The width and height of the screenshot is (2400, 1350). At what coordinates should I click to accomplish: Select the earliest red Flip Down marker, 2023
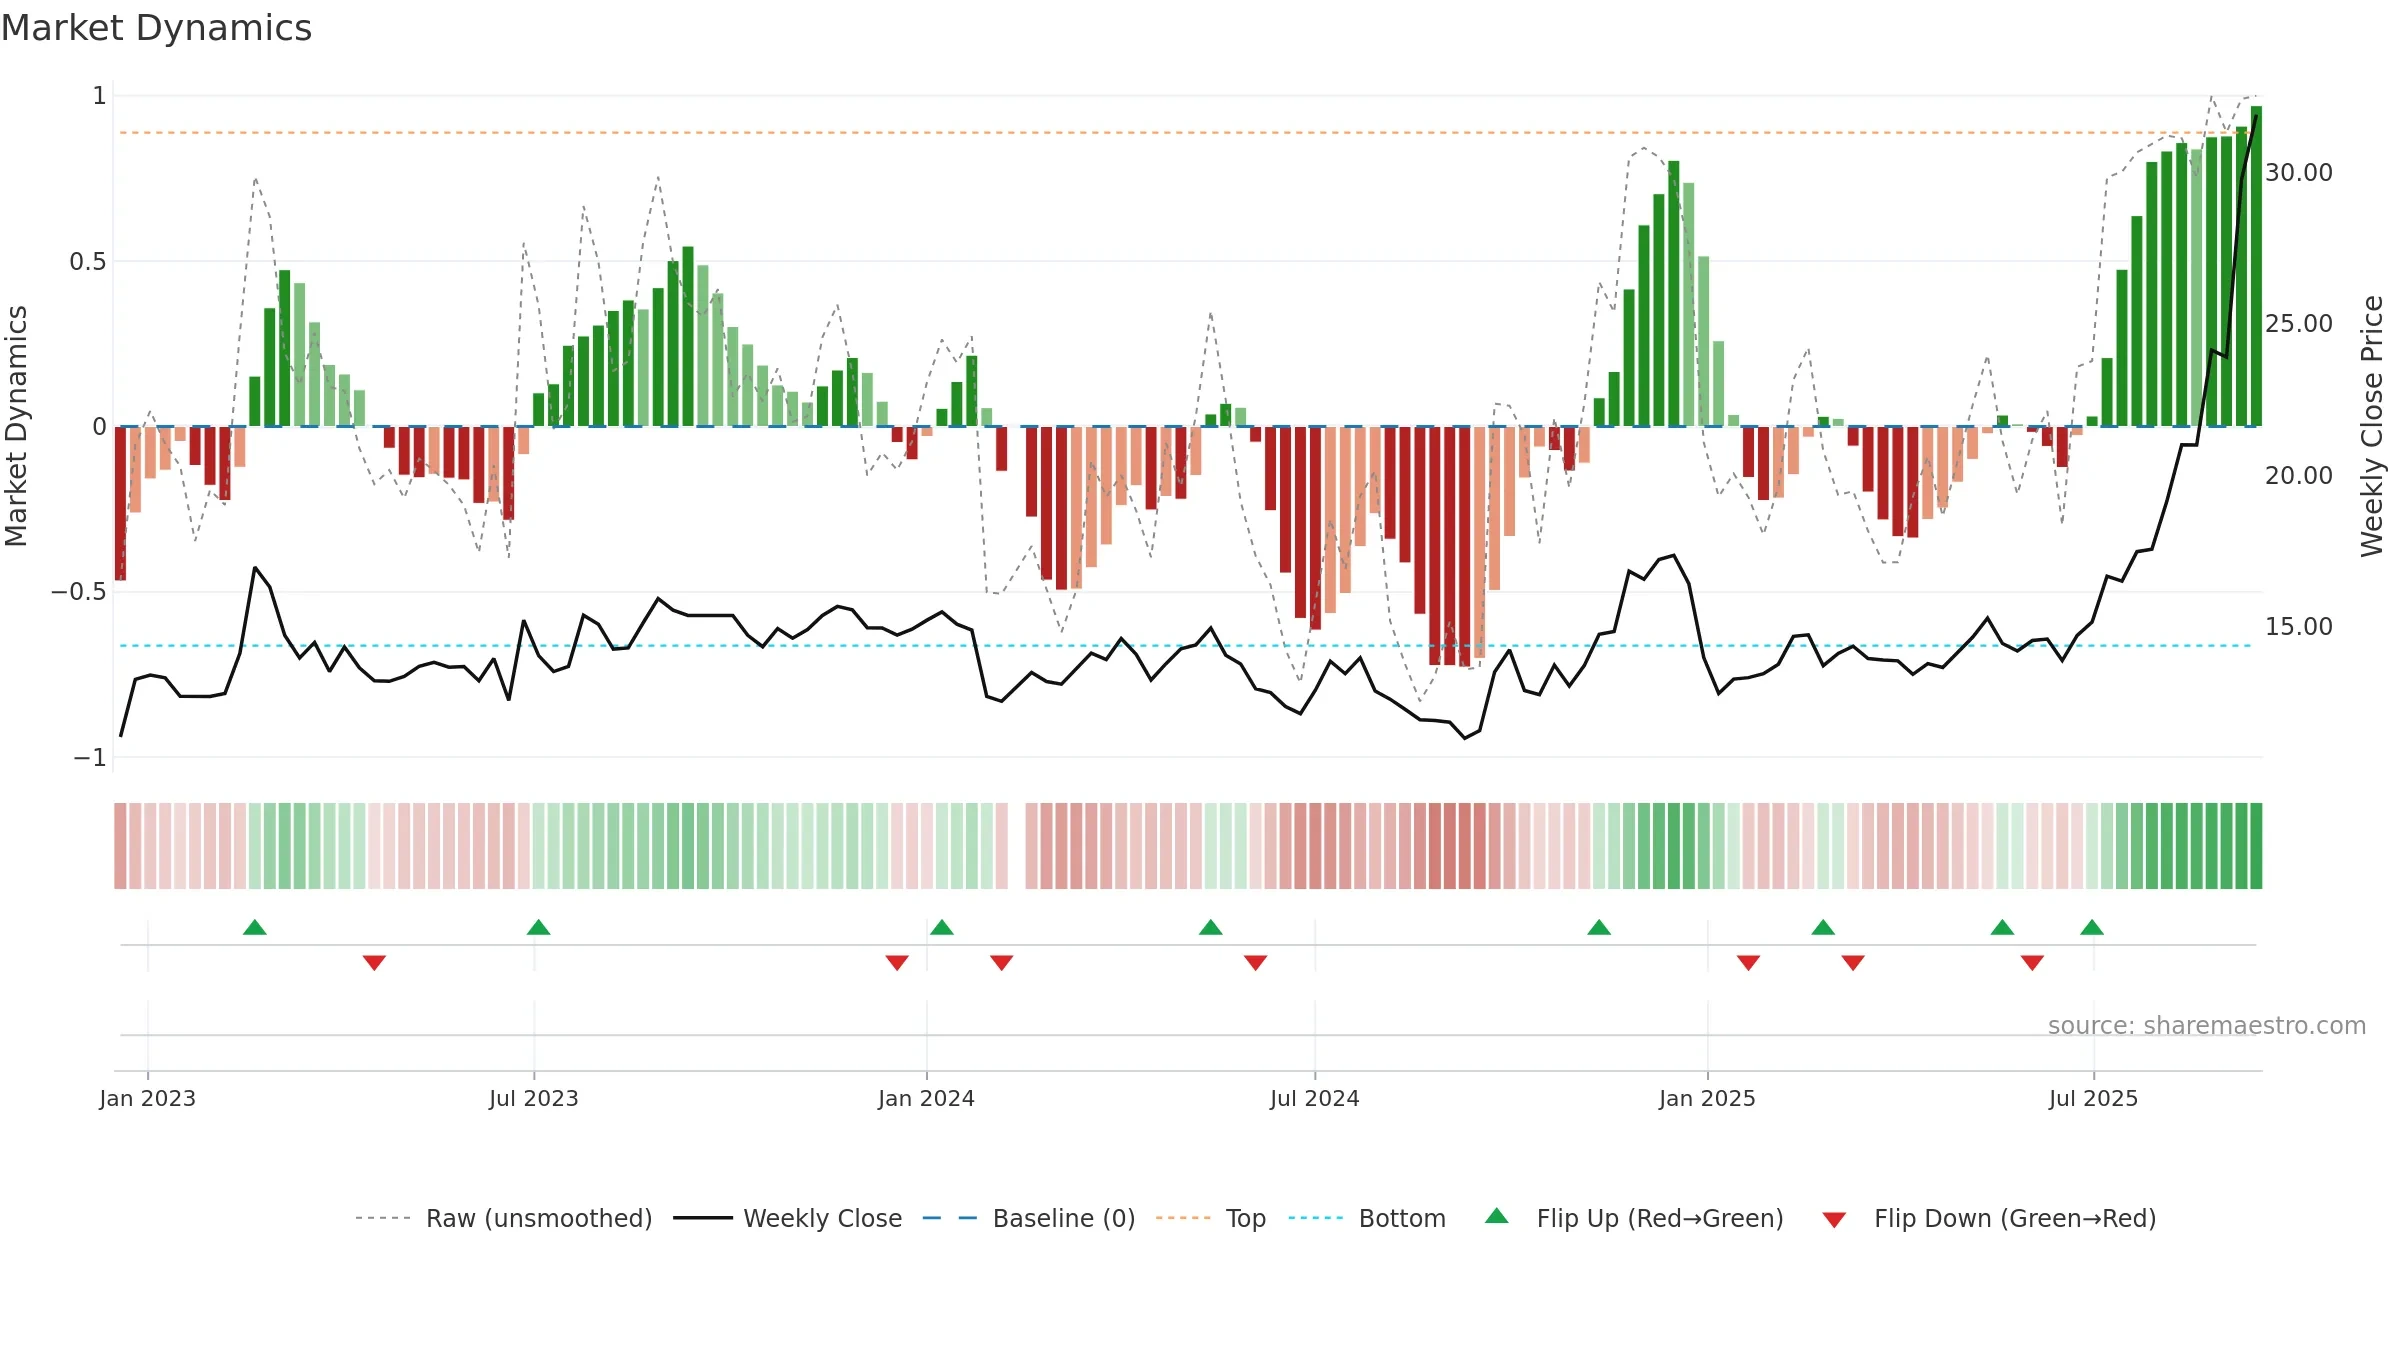pos(374,962)
